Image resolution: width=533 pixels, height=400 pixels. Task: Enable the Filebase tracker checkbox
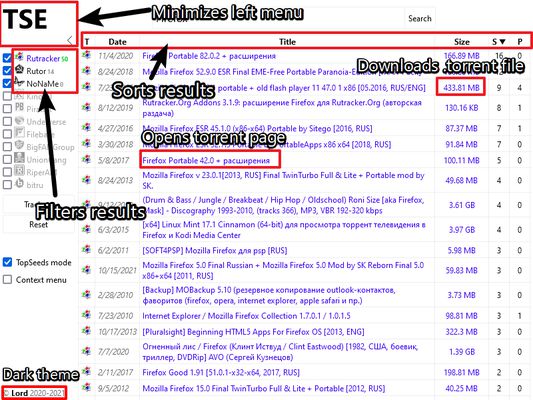coord(7,134)
